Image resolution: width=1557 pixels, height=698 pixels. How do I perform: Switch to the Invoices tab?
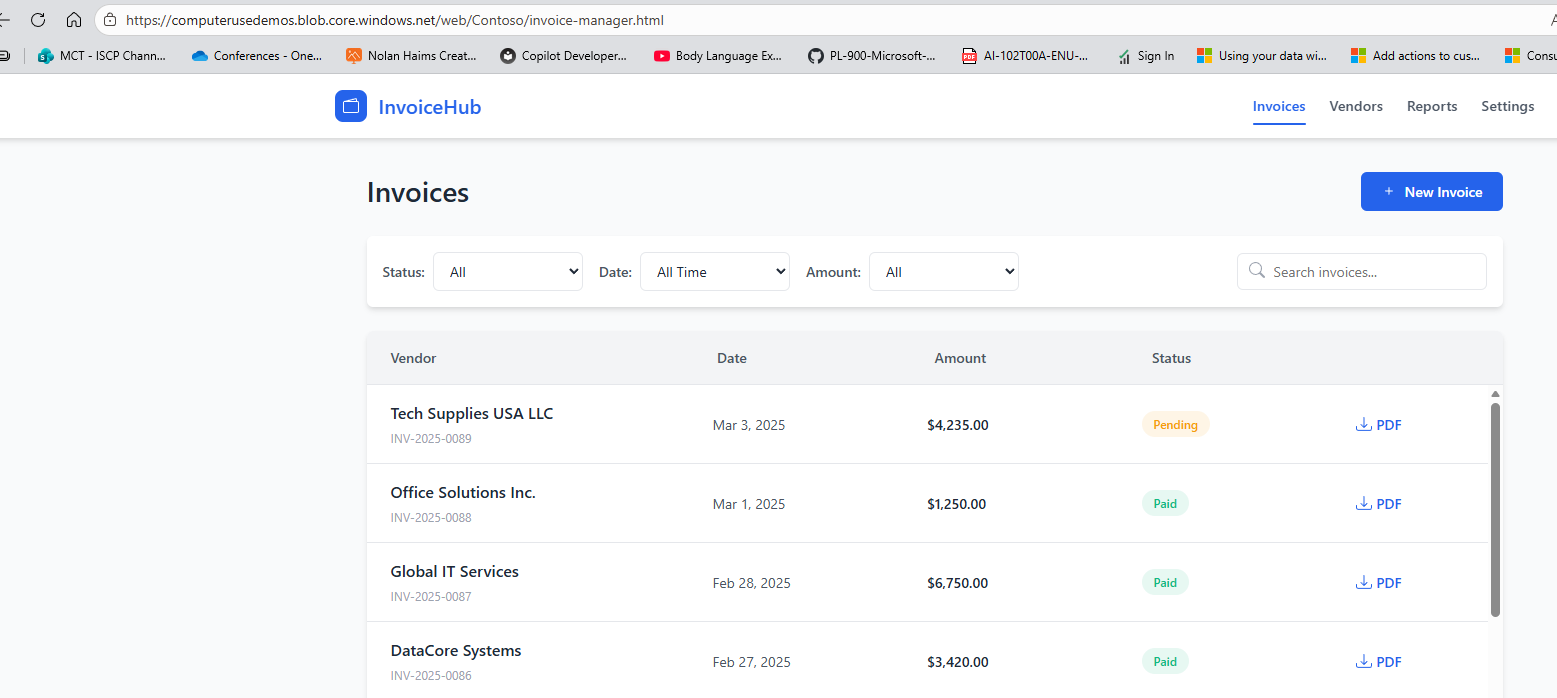click(x=1279, y=106)
